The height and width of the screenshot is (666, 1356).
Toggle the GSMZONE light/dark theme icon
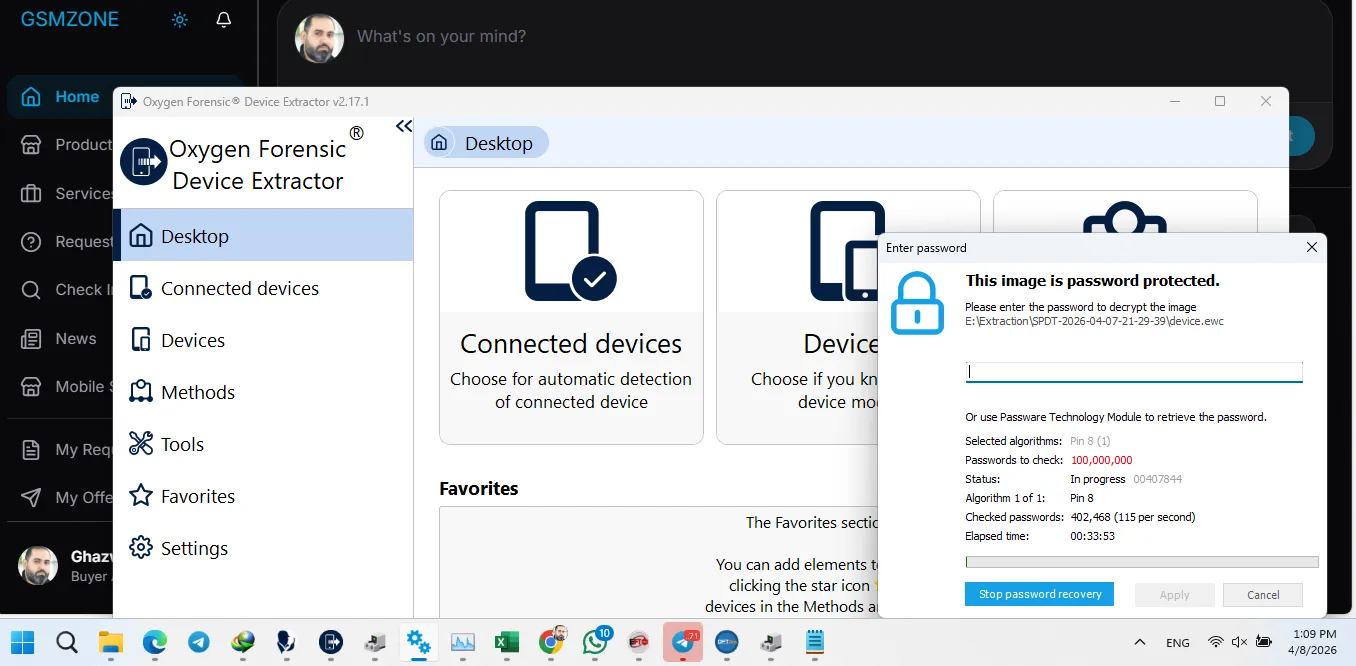click(x=180, y=20)
